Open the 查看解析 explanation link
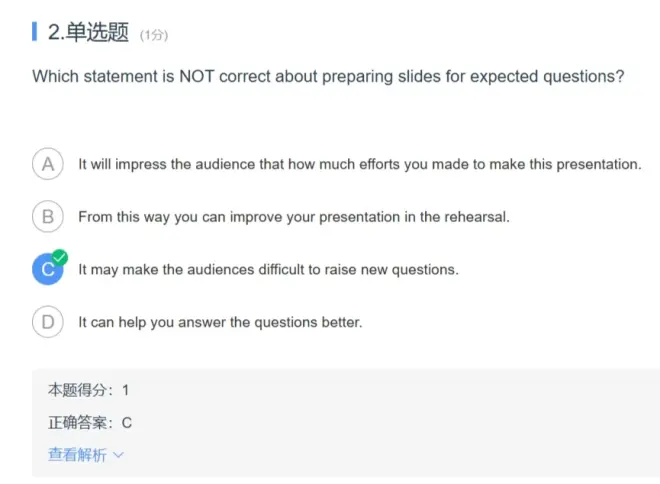The image size is (660, 484). pos(77,455)
